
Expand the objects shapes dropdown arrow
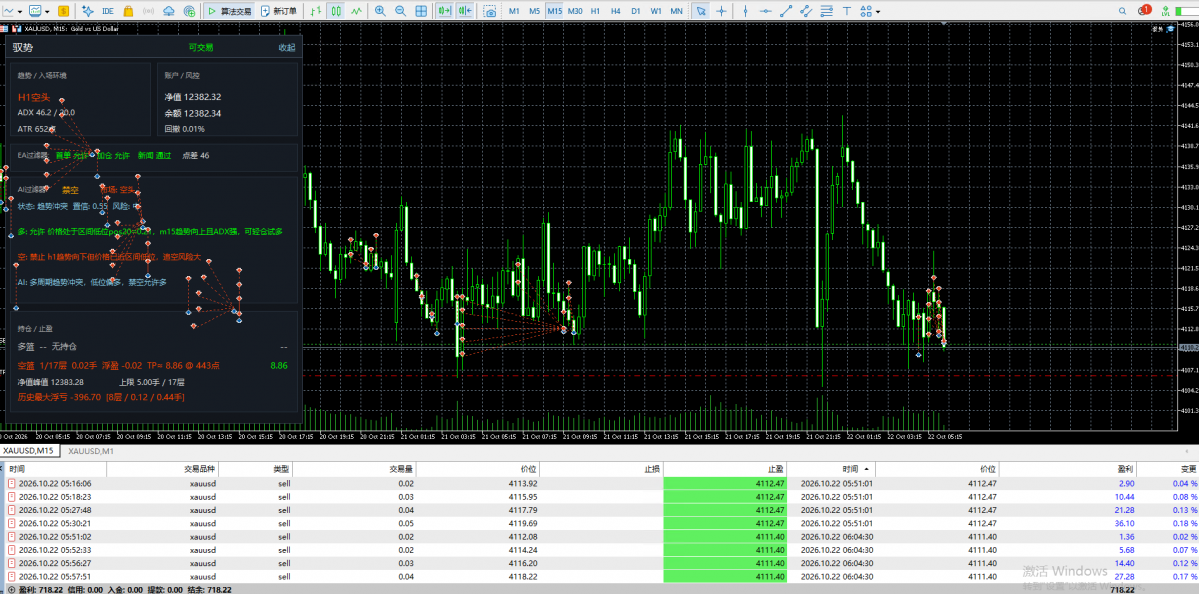click(x=877, y=11)
